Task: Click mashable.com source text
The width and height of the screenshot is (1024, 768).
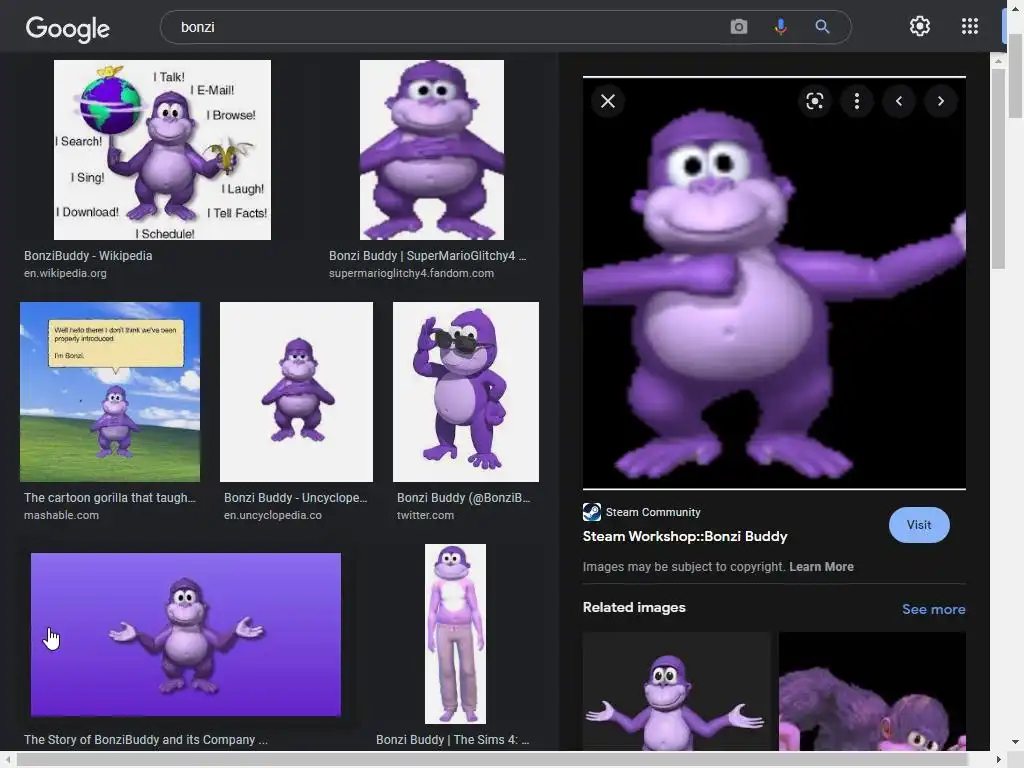Action: coord(61,515)
